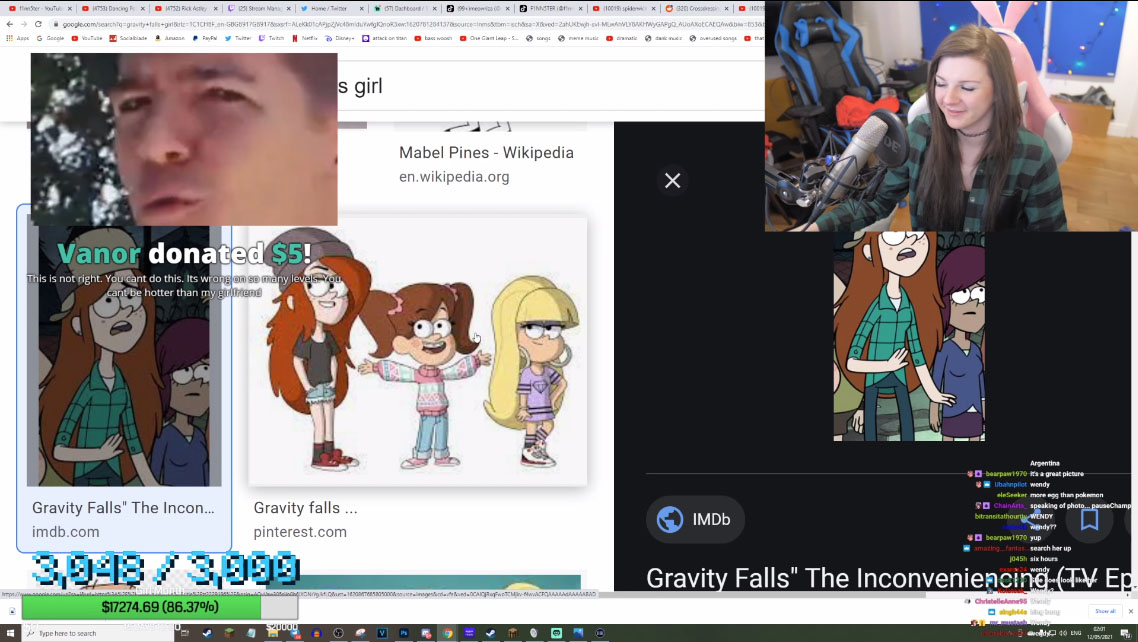Open the Twitch bookmark
The width and height of the screenshot is (1138, 642).
click(271, 38)
